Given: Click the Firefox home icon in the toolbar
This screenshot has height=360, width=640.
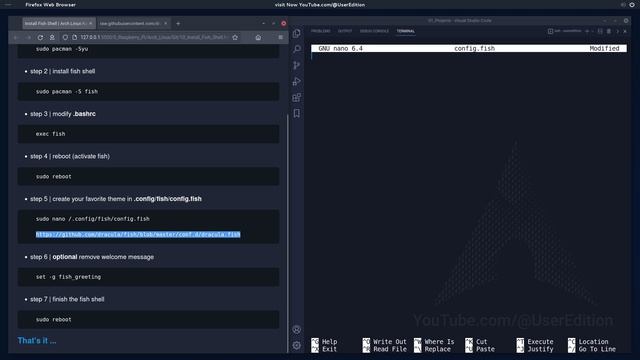Looking at the screenshot, I should point(258,38).
